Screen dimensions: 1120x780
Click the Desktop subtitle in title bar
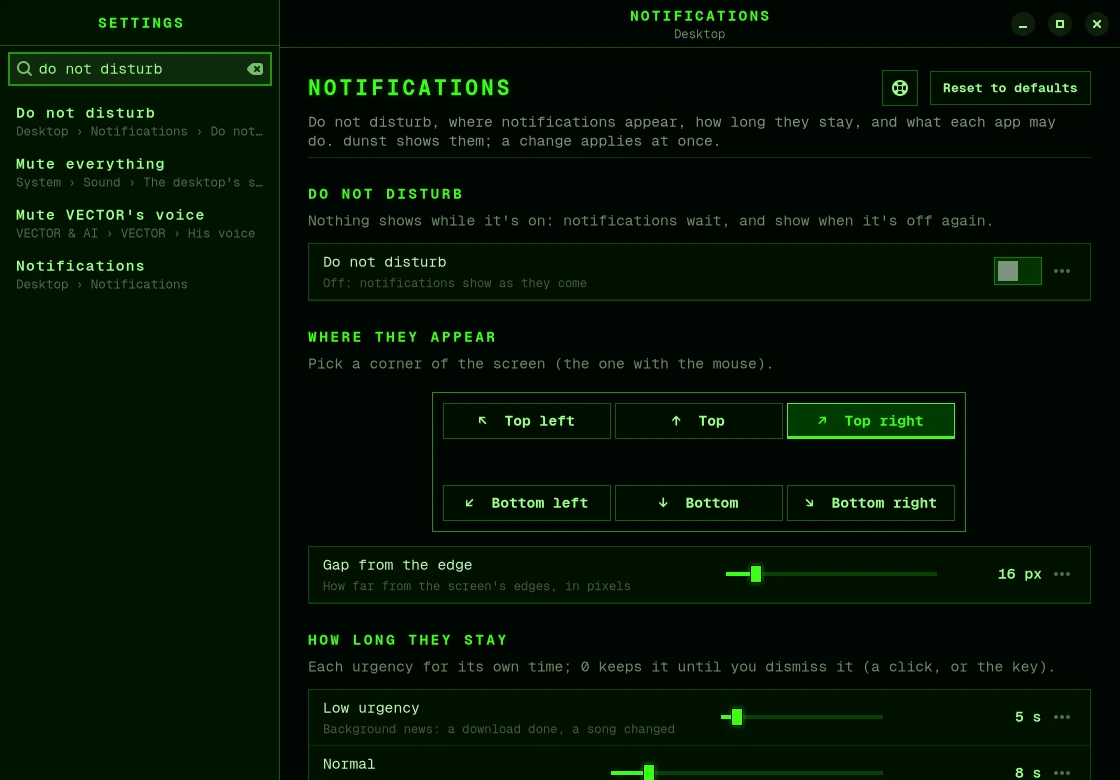click(x=699, y=34)
